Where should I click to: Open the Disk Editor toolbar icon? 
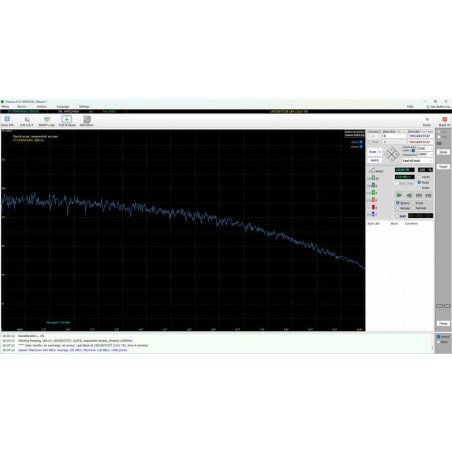87,121
